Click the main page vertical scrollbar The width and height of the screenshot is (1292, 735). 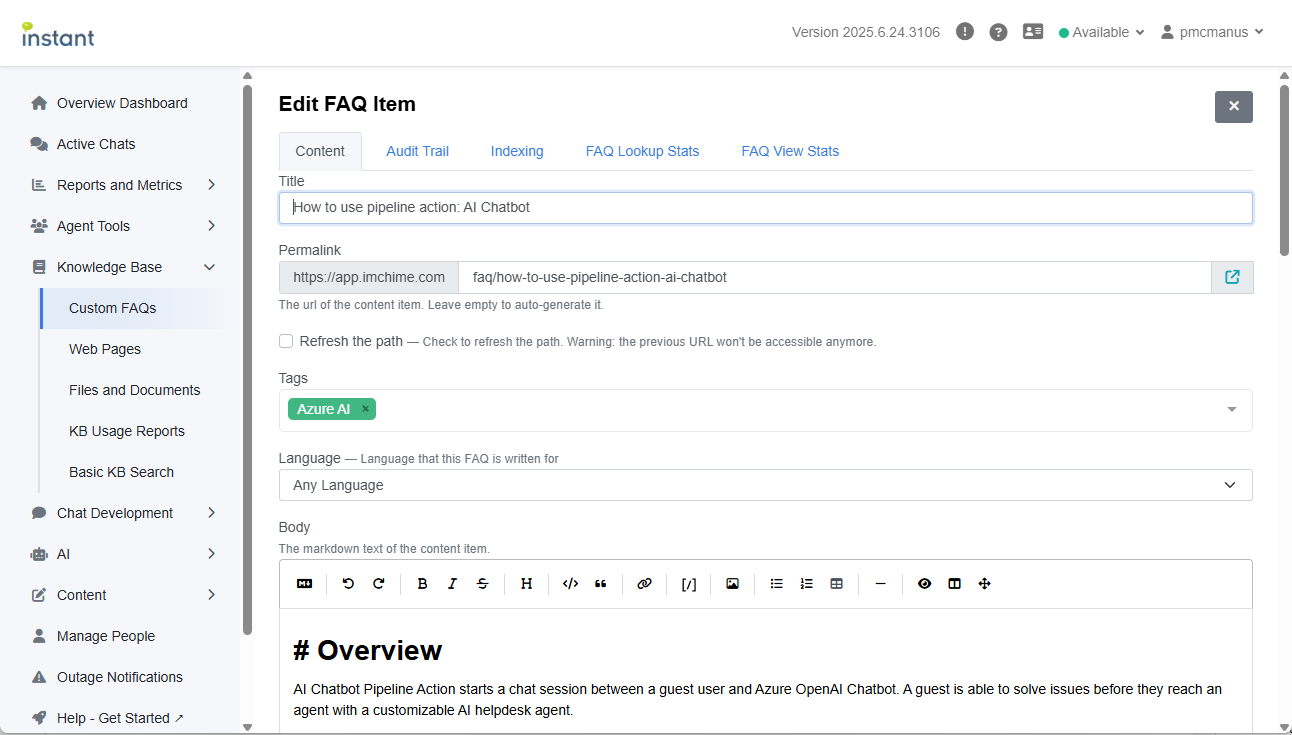pos(1285,170)
